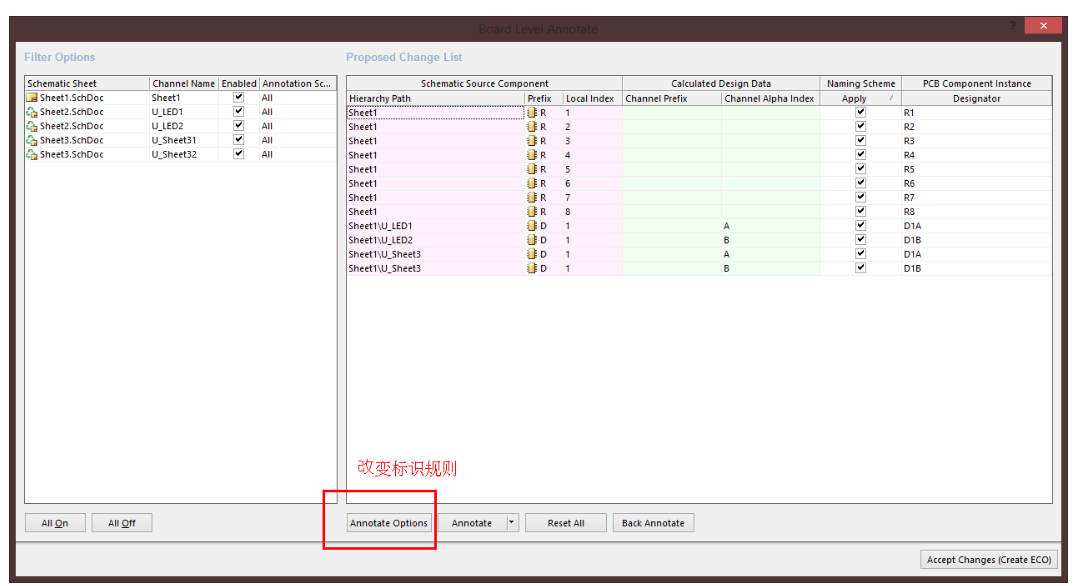Uncheck the Enabled checkbox for U_LED1

(x=237, y=111)
